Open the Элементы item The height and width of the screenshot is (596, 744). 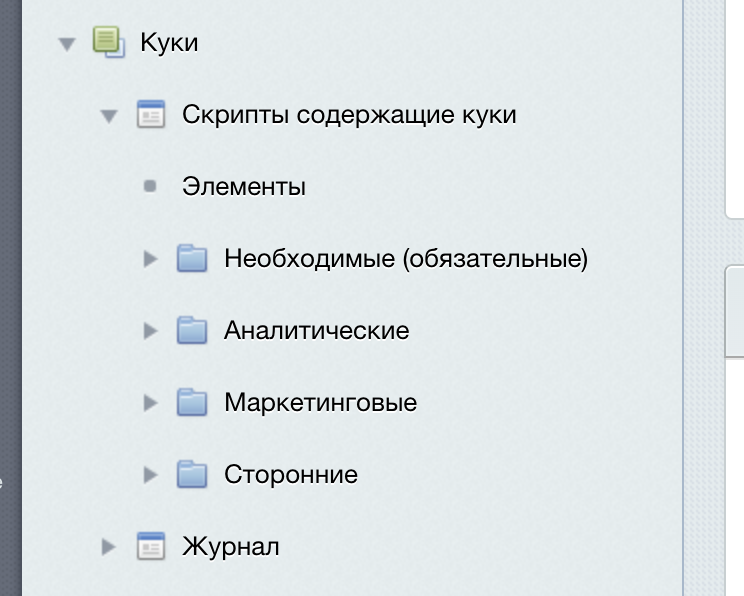point(244,187)
